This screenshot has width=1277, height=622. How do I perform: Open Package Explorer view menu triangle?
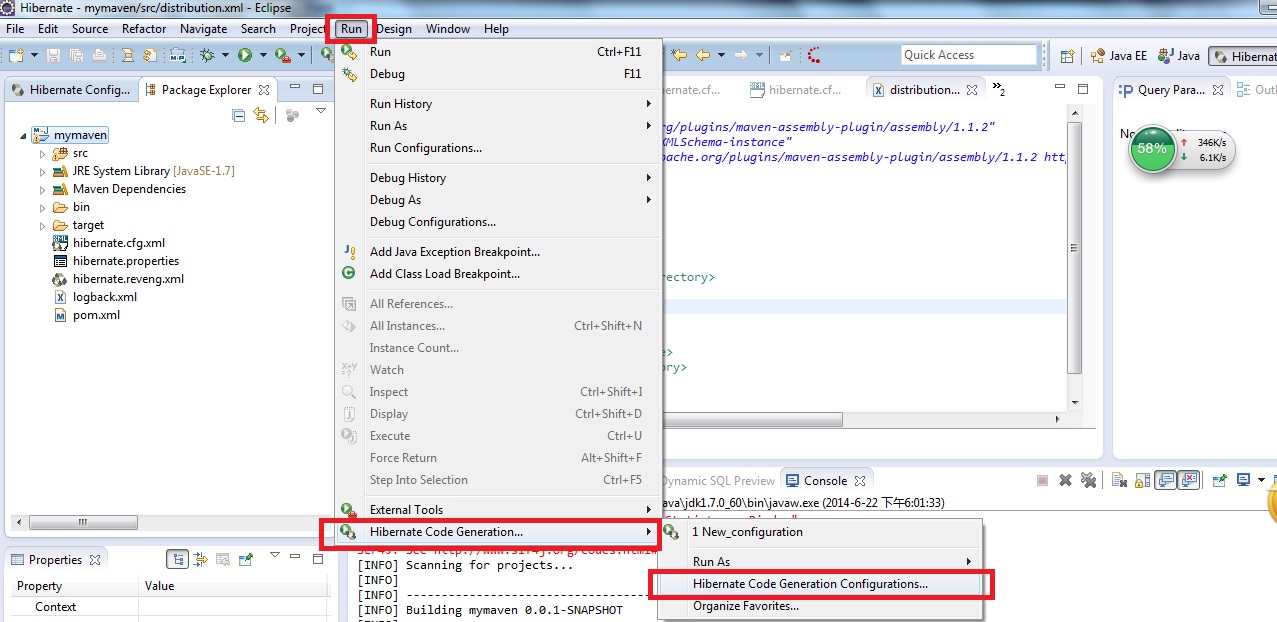point(321,111)
